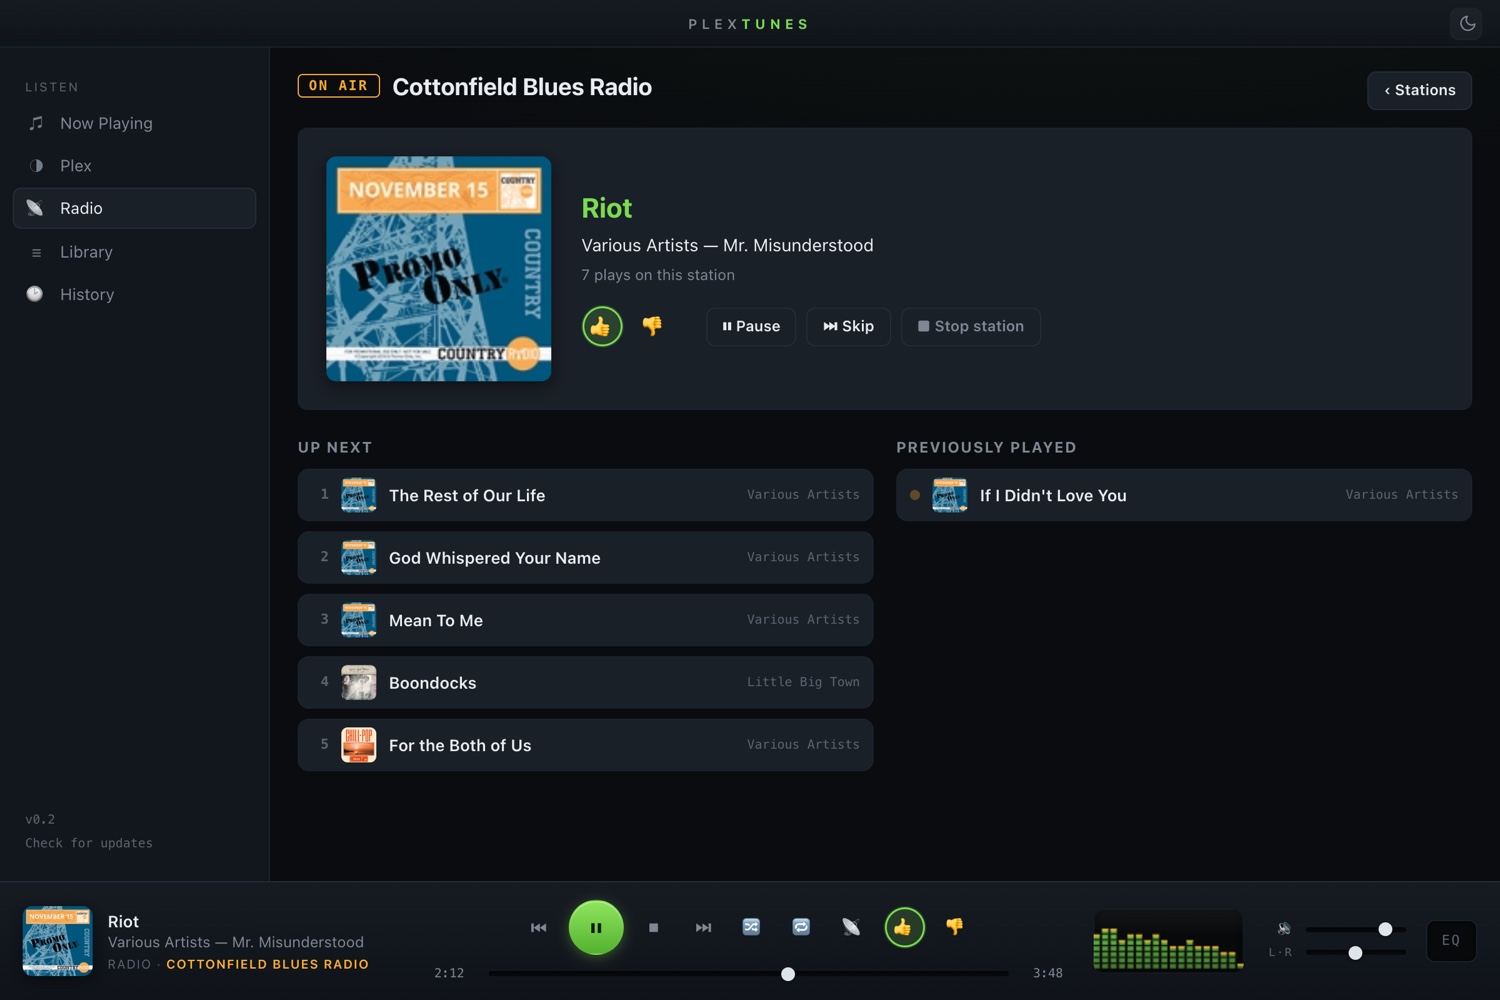The width and height of the screenshot is (1500, 1000).
Task: Mute audio via the speaker icon
Action: (x=1284, y=929)
